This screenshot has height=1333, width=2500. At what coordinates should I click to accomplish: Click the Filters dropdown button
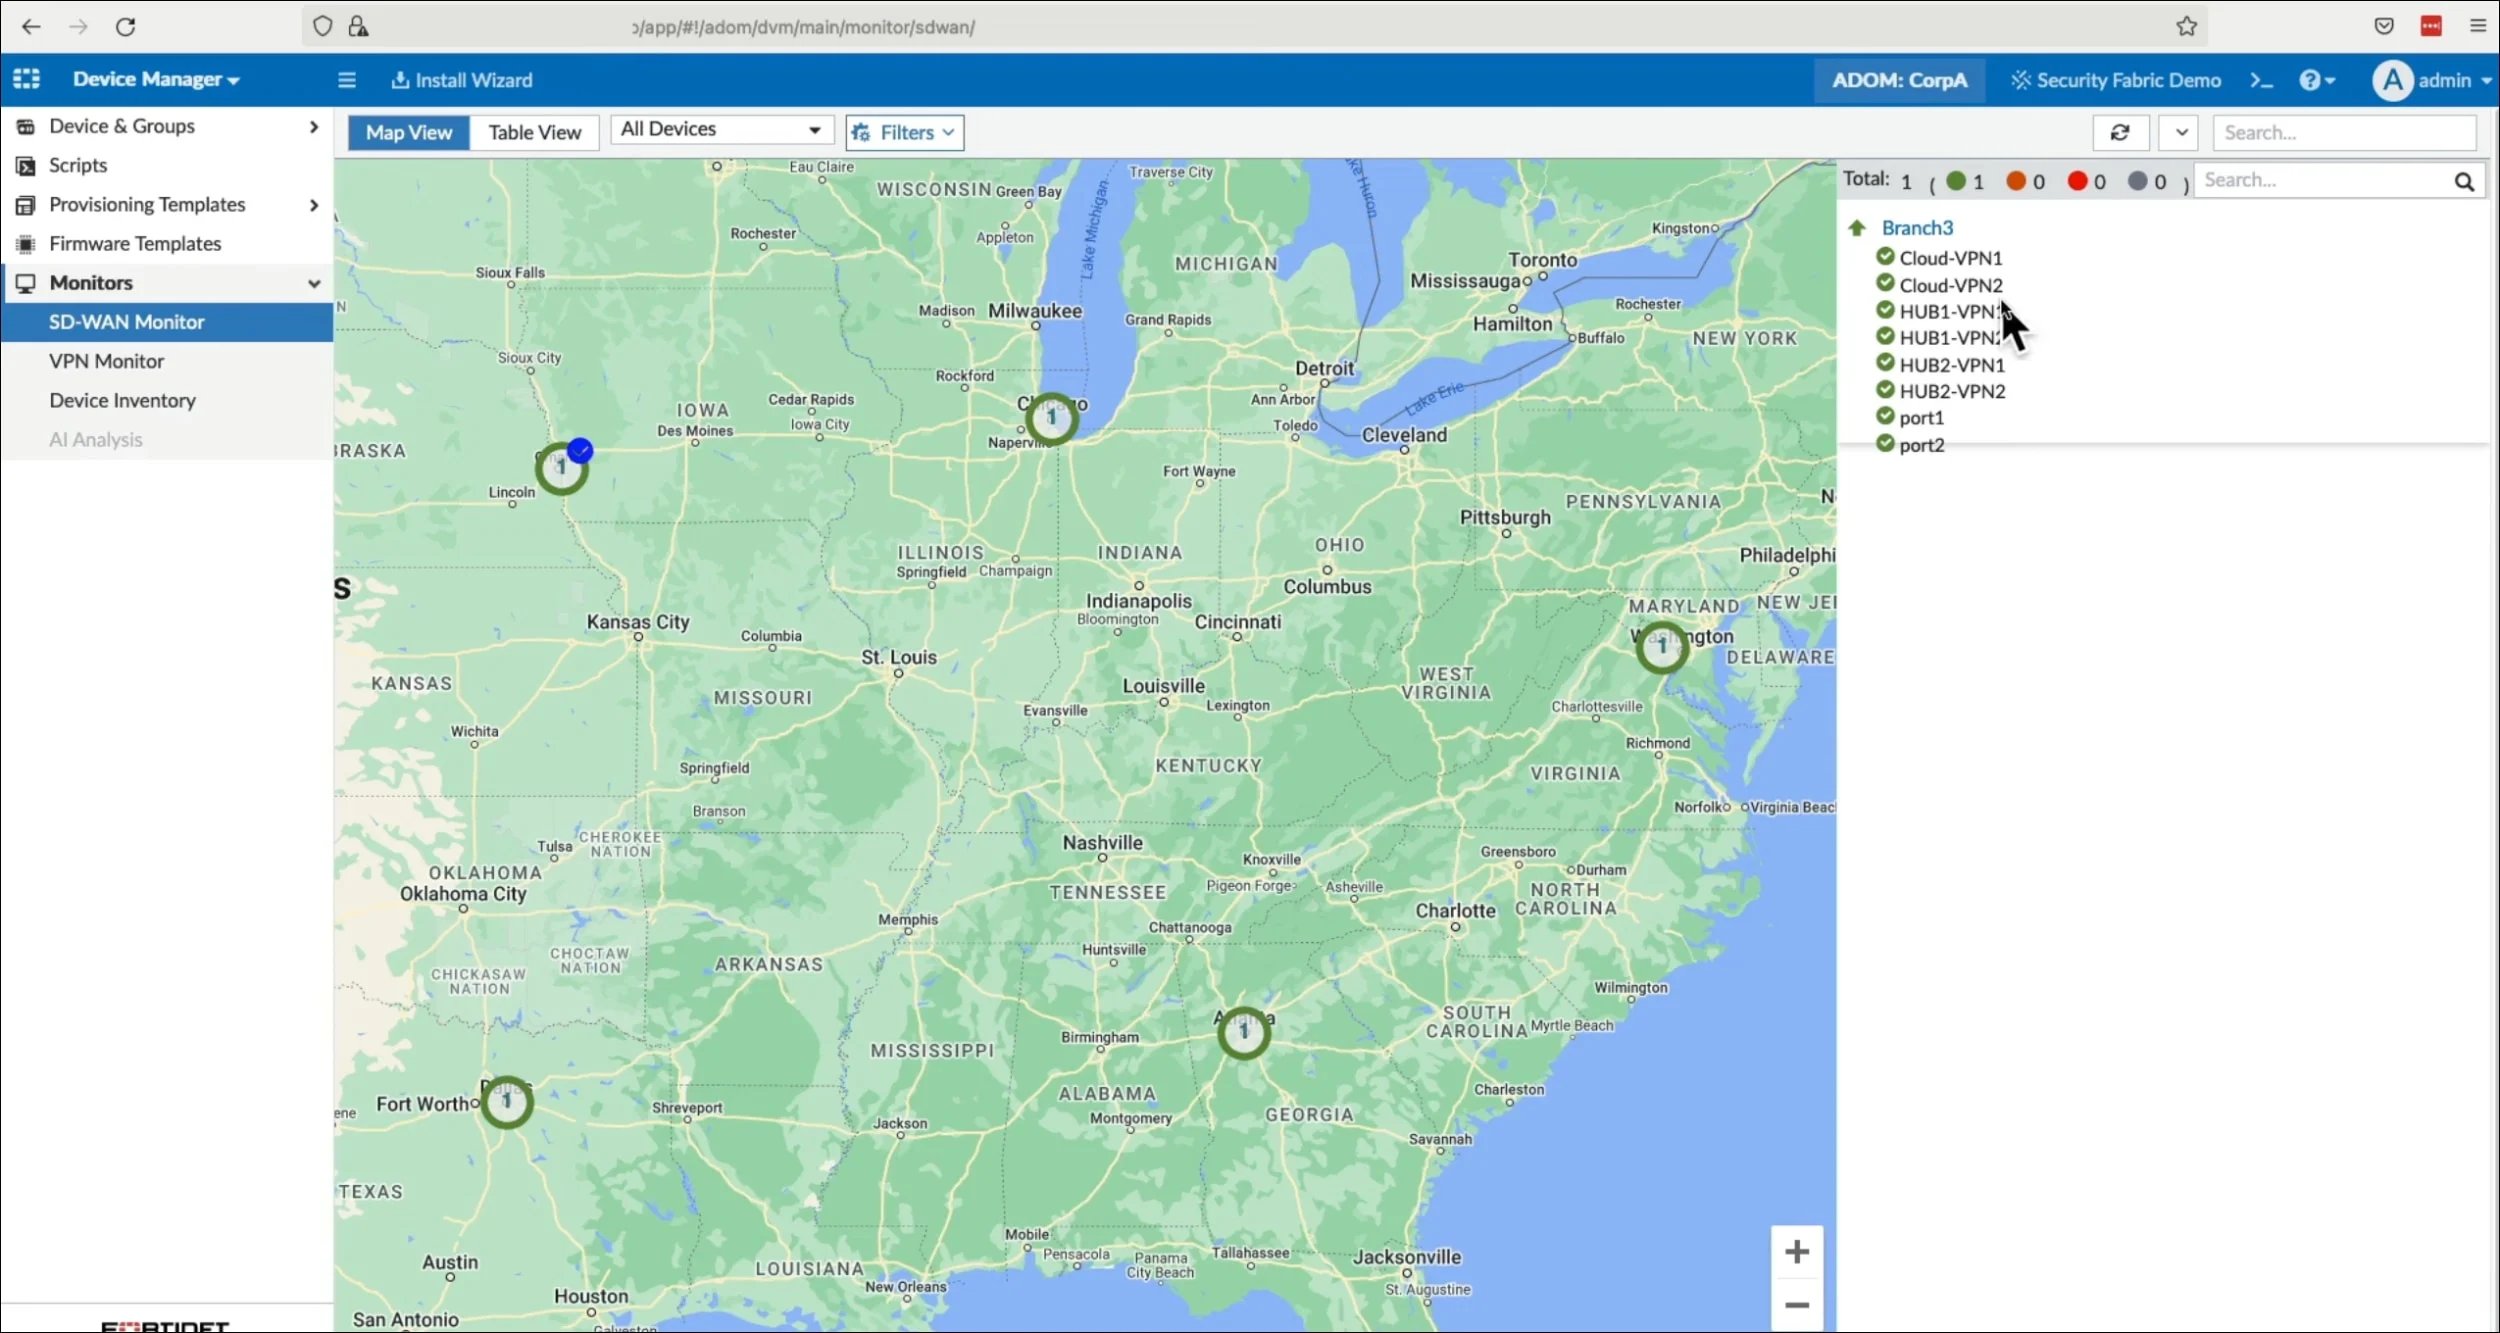pyautogui.click(x=906, y=132)
